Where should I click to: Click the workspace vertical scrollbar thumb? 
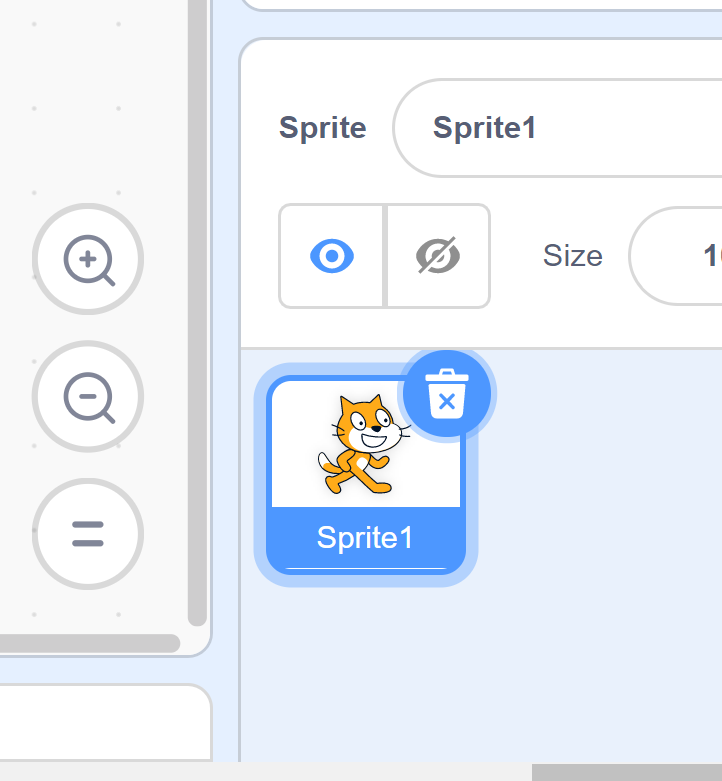coord(197,313)
